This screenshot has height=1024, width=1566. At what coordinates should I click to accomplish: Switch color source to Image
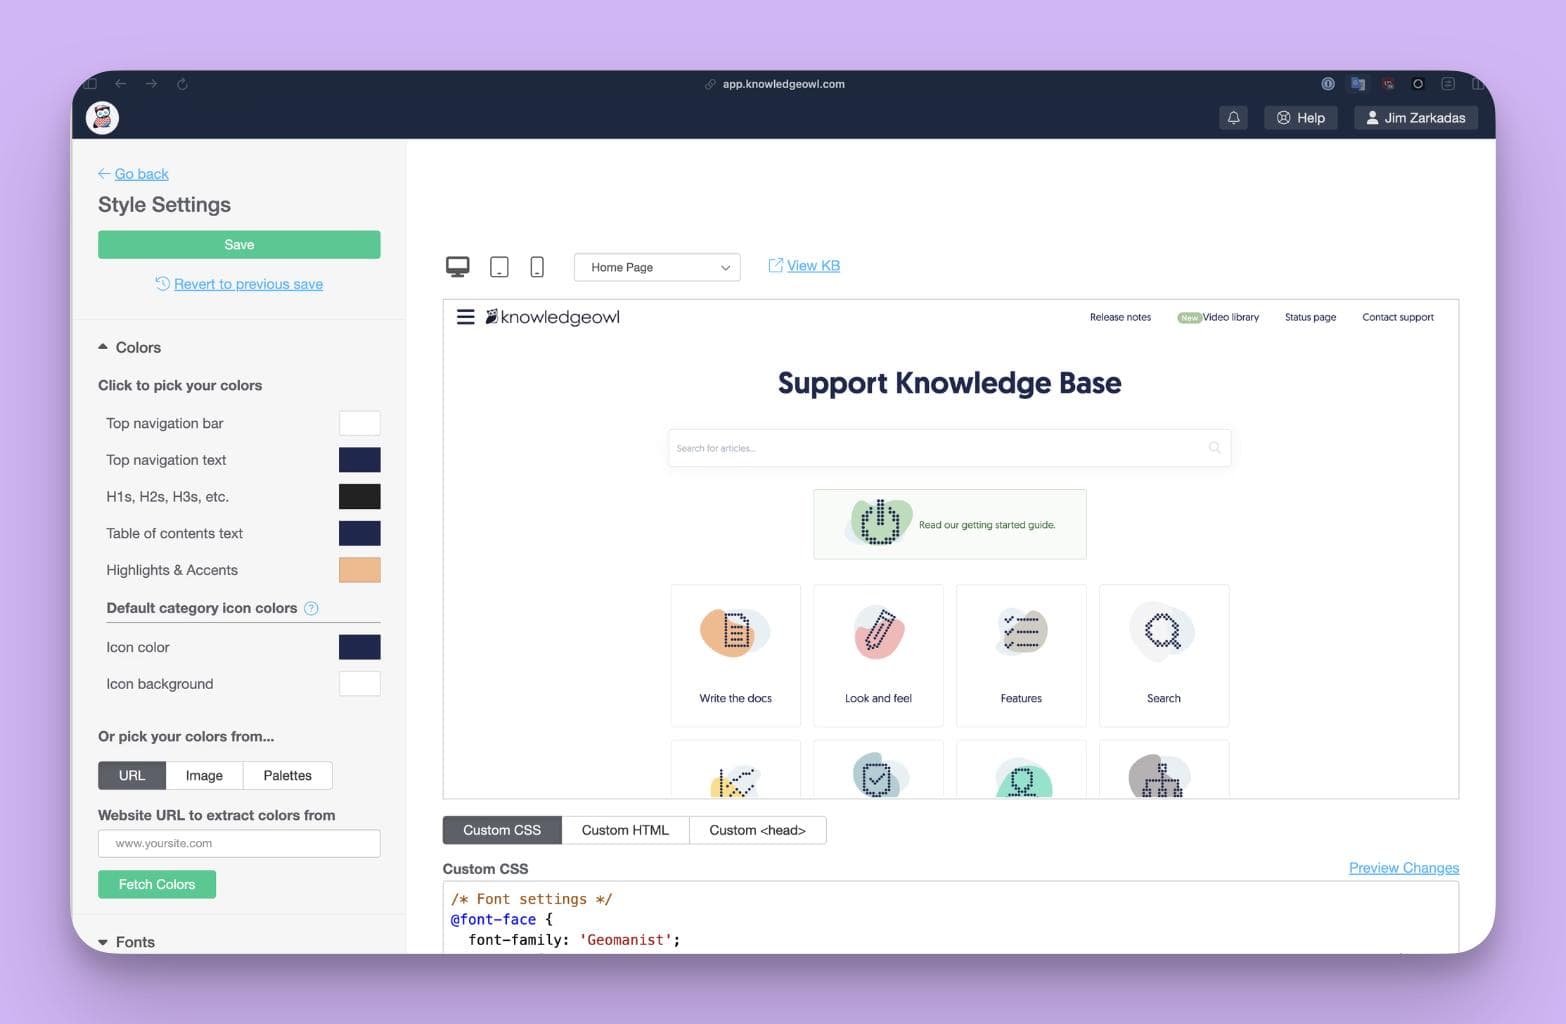(x=203, y=775)
